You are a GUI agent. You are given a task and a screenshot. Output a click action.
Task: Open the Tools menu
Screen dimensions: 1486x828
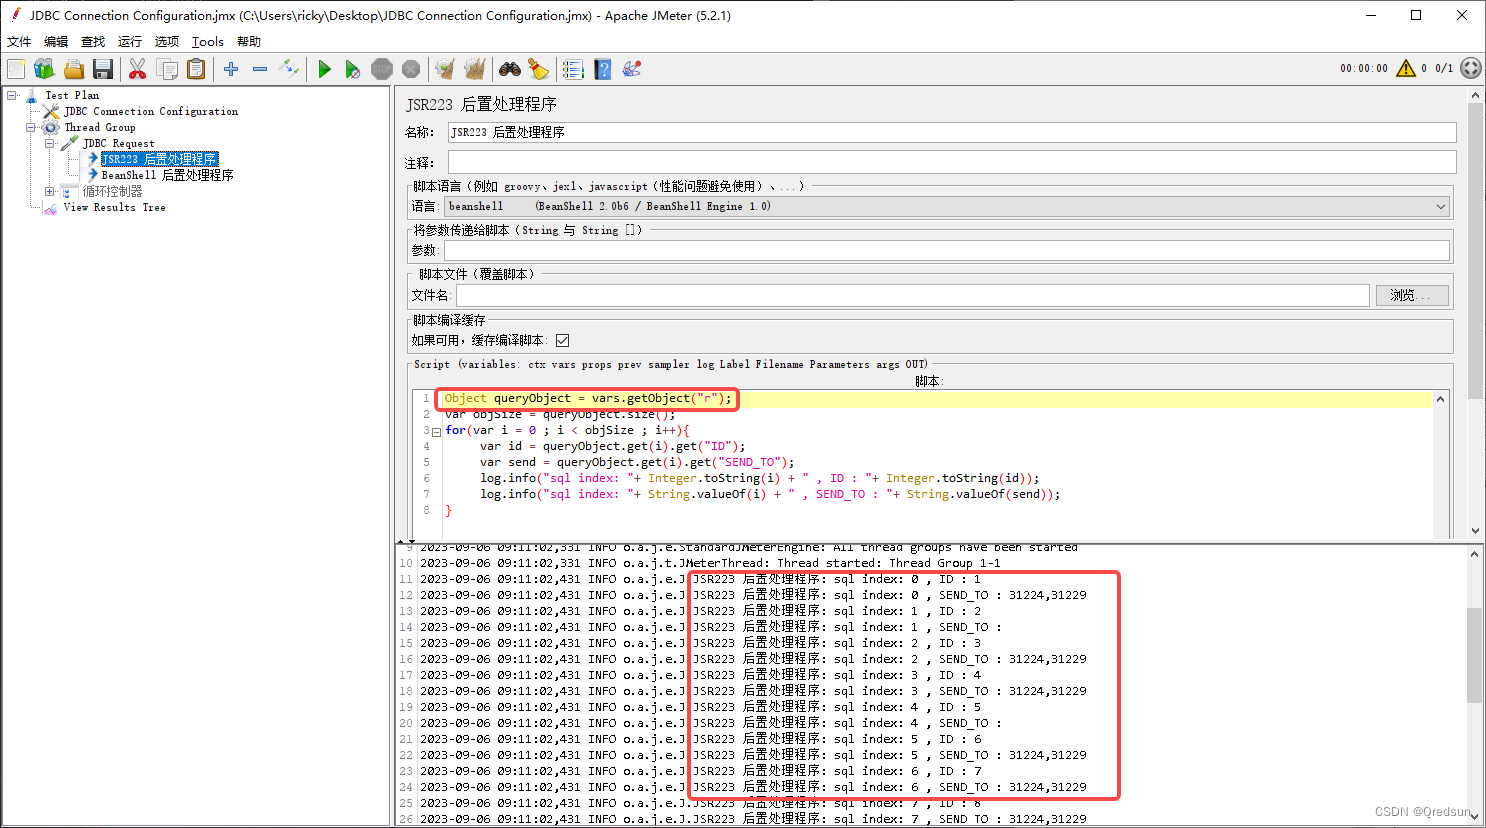[208, 42]
